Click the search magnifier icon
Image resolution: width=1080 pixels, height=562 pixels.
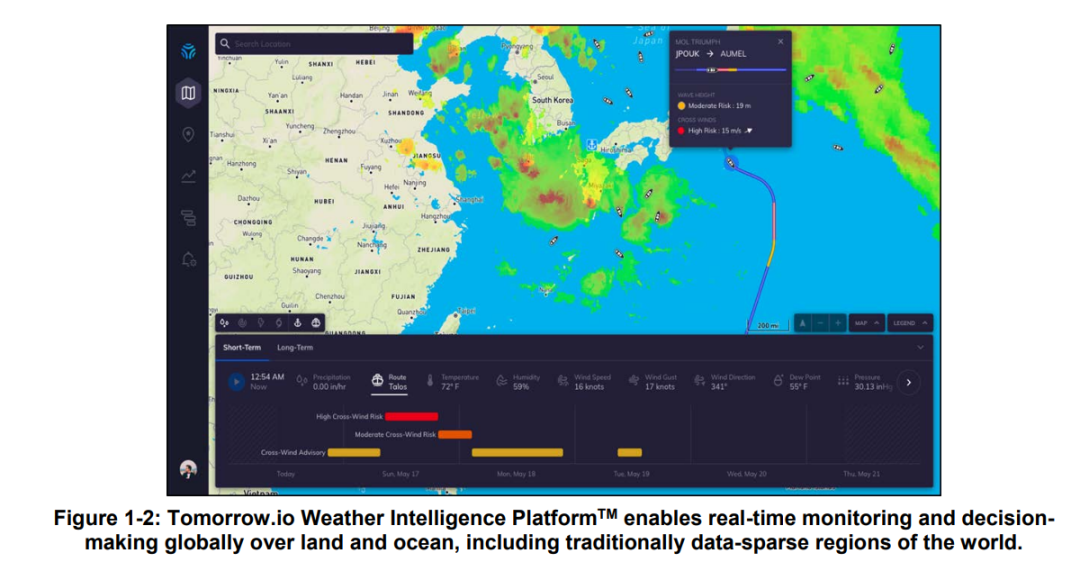225,43
